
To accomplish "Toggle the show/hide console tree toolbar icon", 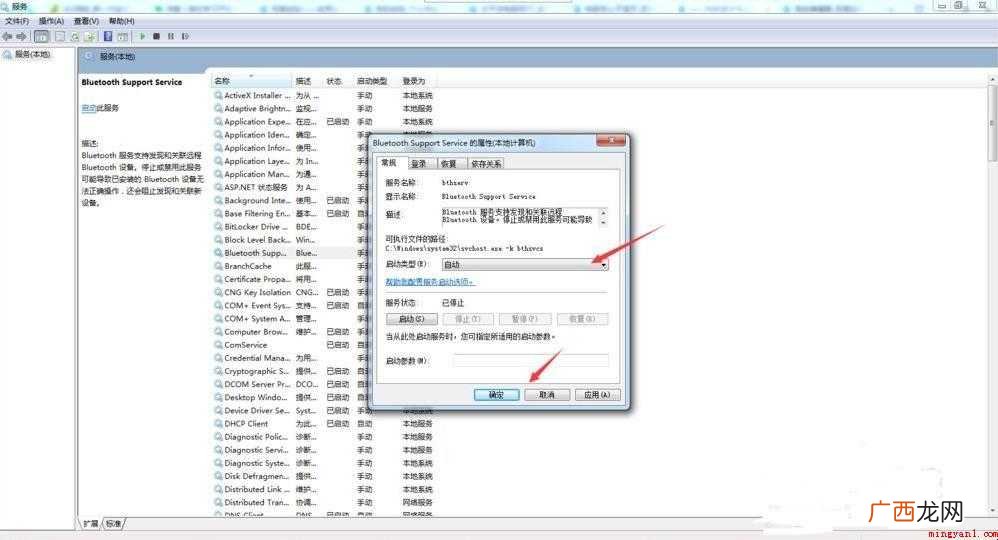I will coord(41,36).
